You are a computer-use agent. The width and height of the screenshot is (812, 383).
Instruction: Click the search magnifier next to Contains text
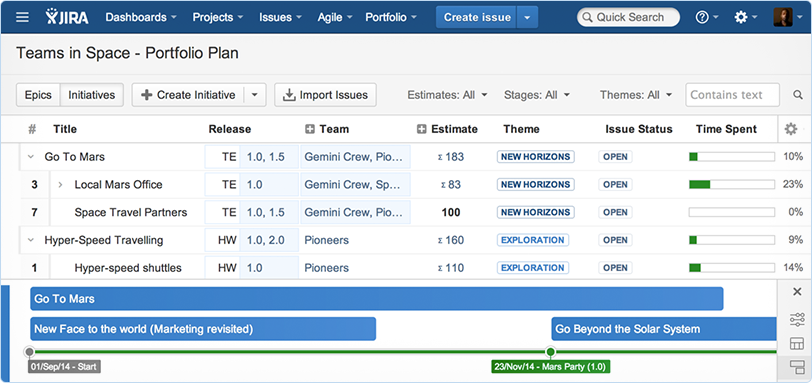click(x=798, y=95)
